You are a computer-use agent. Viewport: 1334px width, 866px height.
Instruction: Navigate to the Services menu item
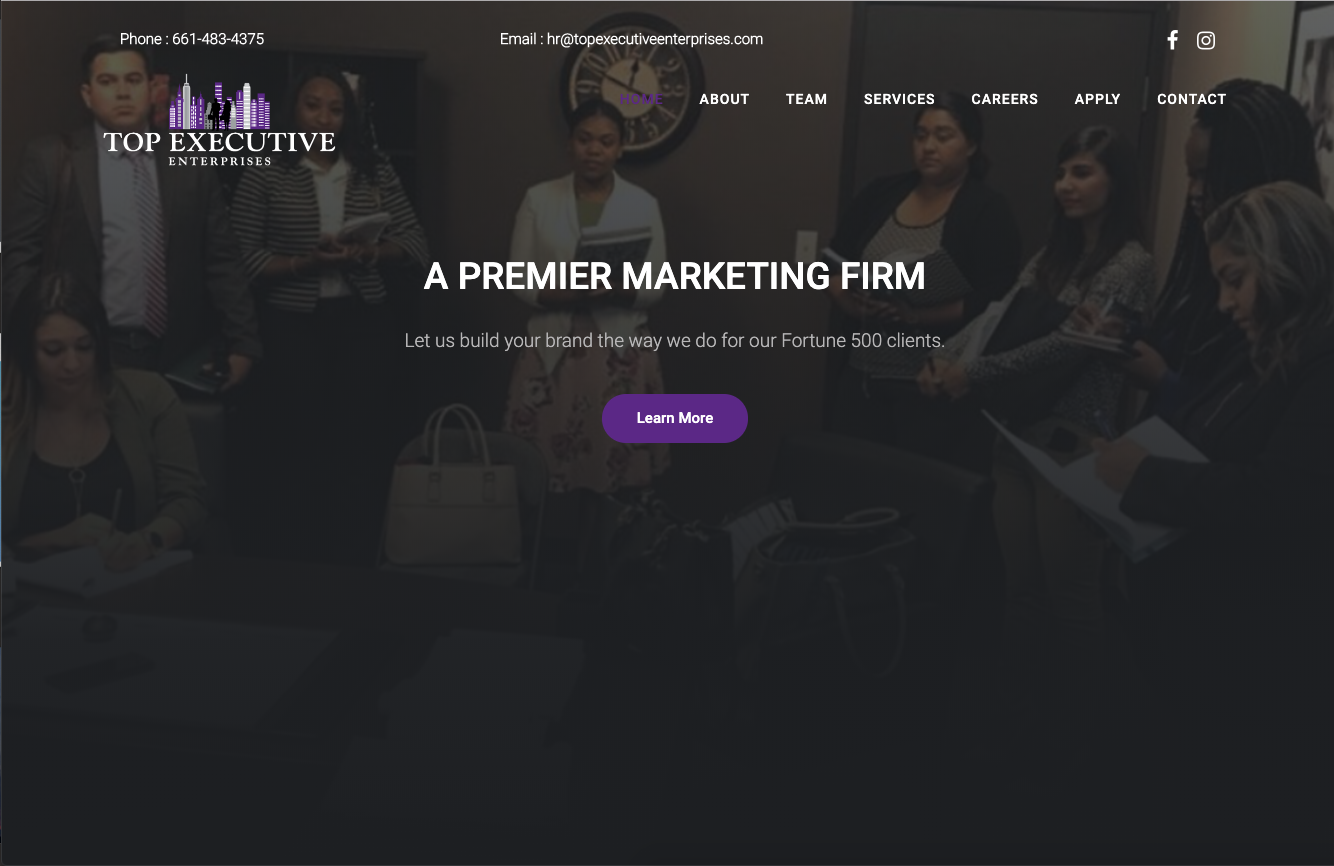[x=899, y=99]
